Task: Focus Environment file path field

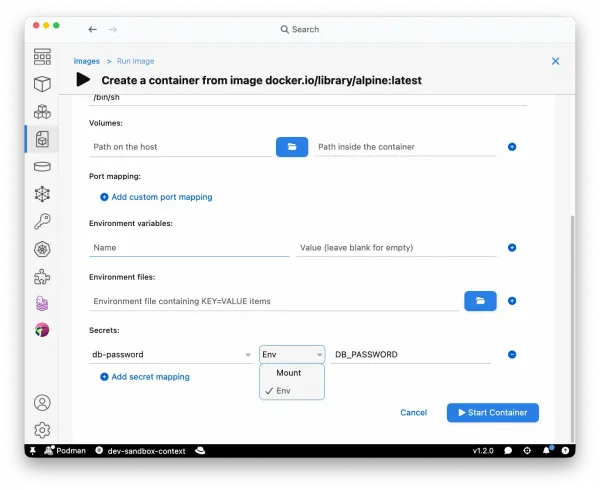Action: (275, 301)
